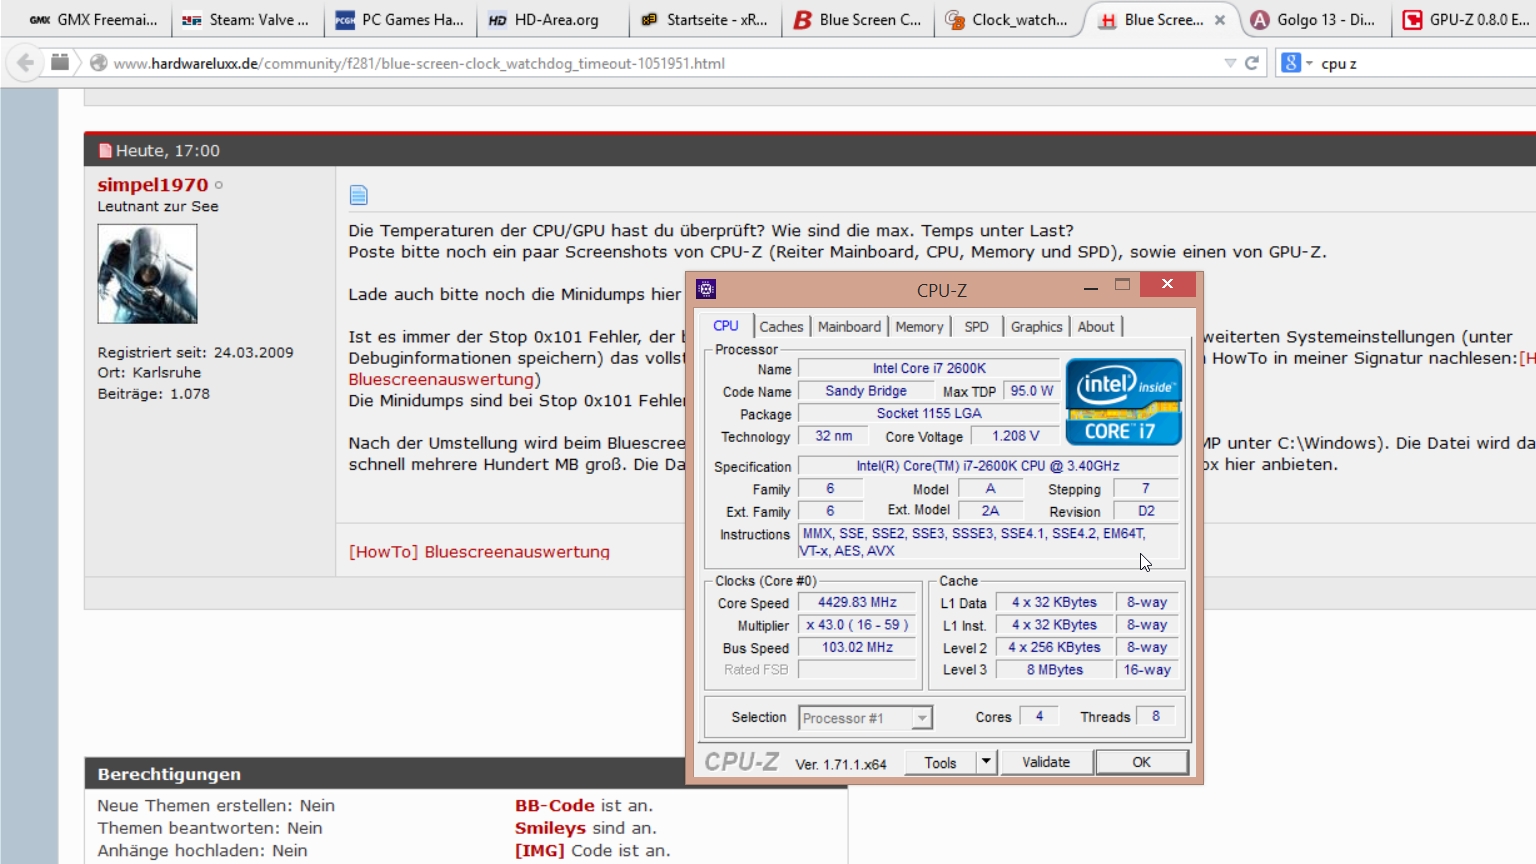This screenshot has height=864, width=1536.
Task: Open the Bluescreenauswertung link in post
Action: (x=441, y=380)
